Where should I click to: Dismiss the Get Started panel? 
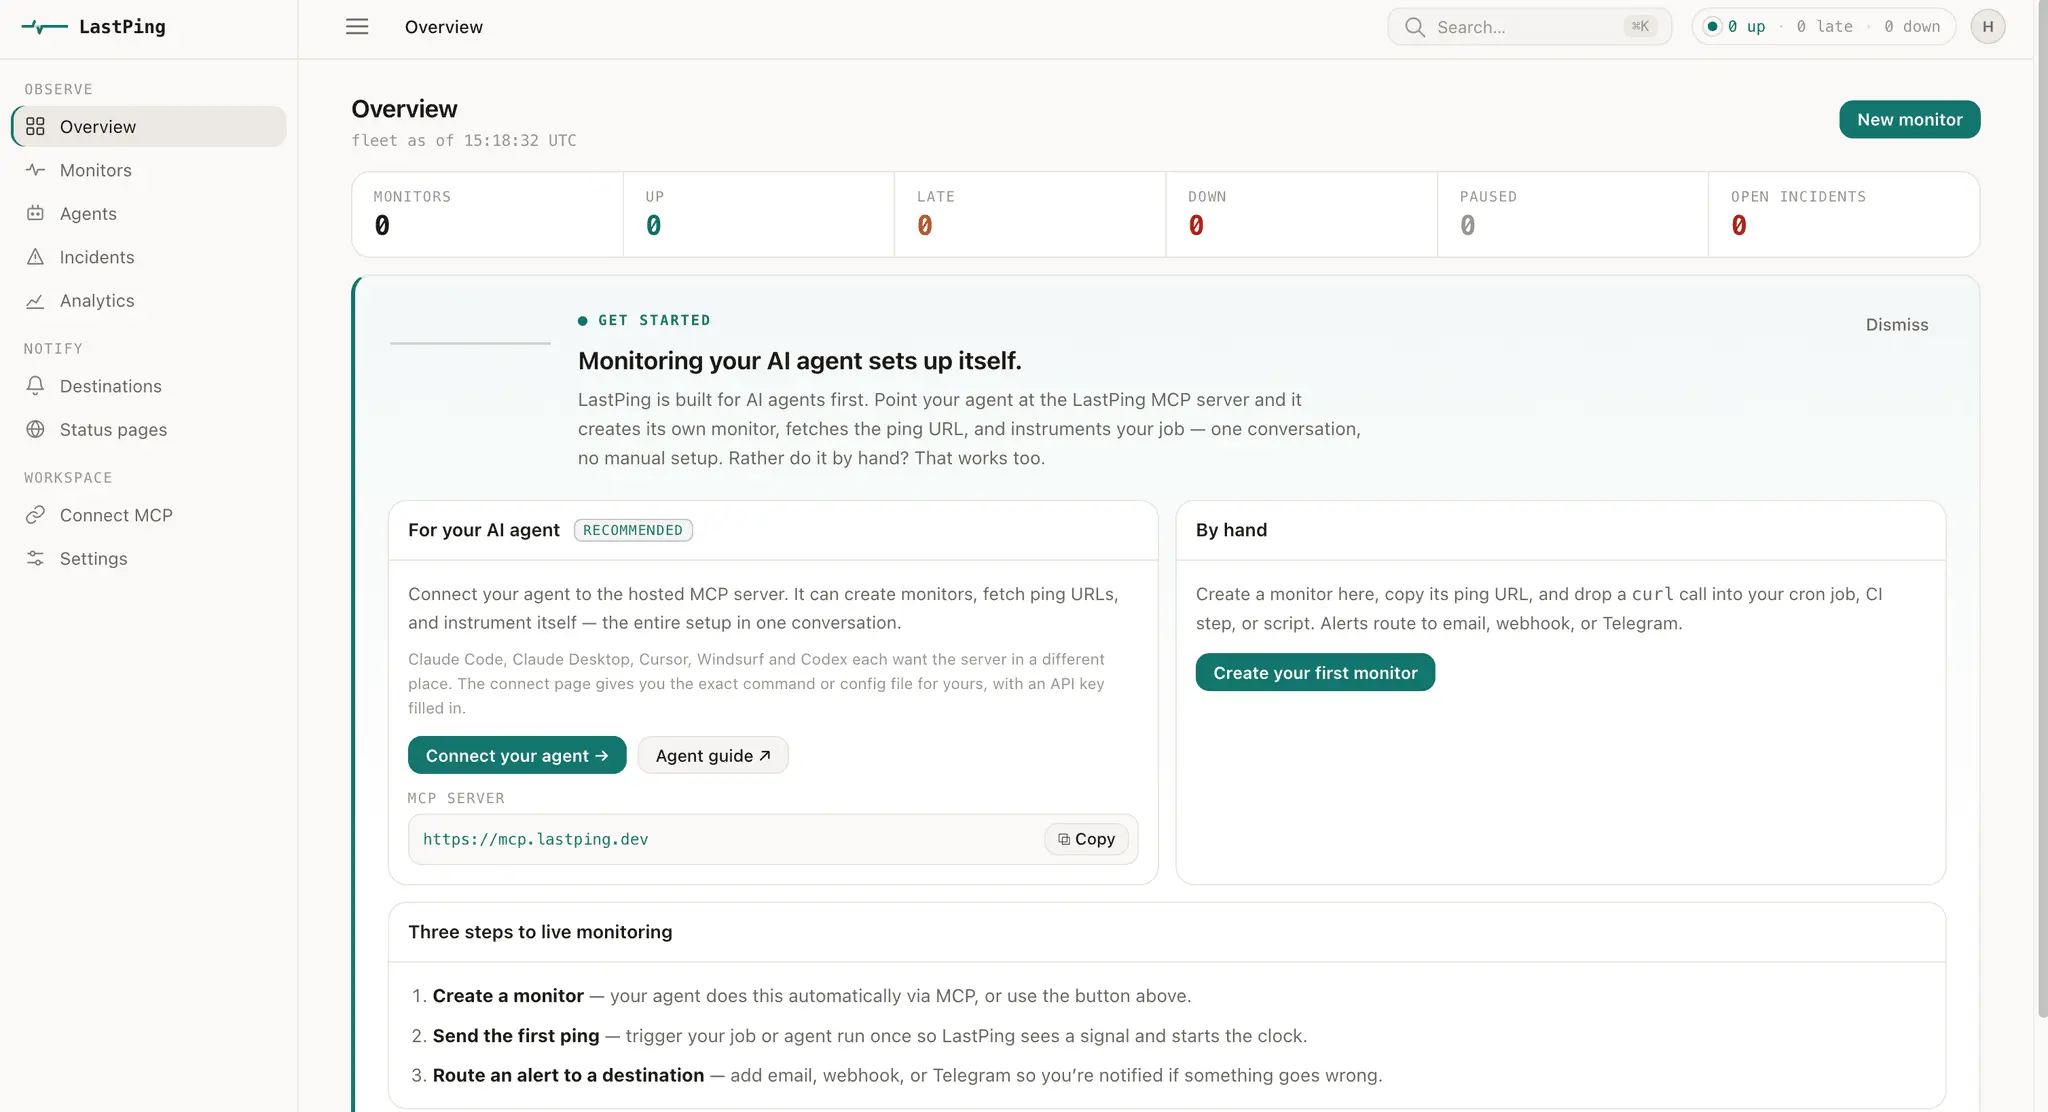tap(1896, 325)
